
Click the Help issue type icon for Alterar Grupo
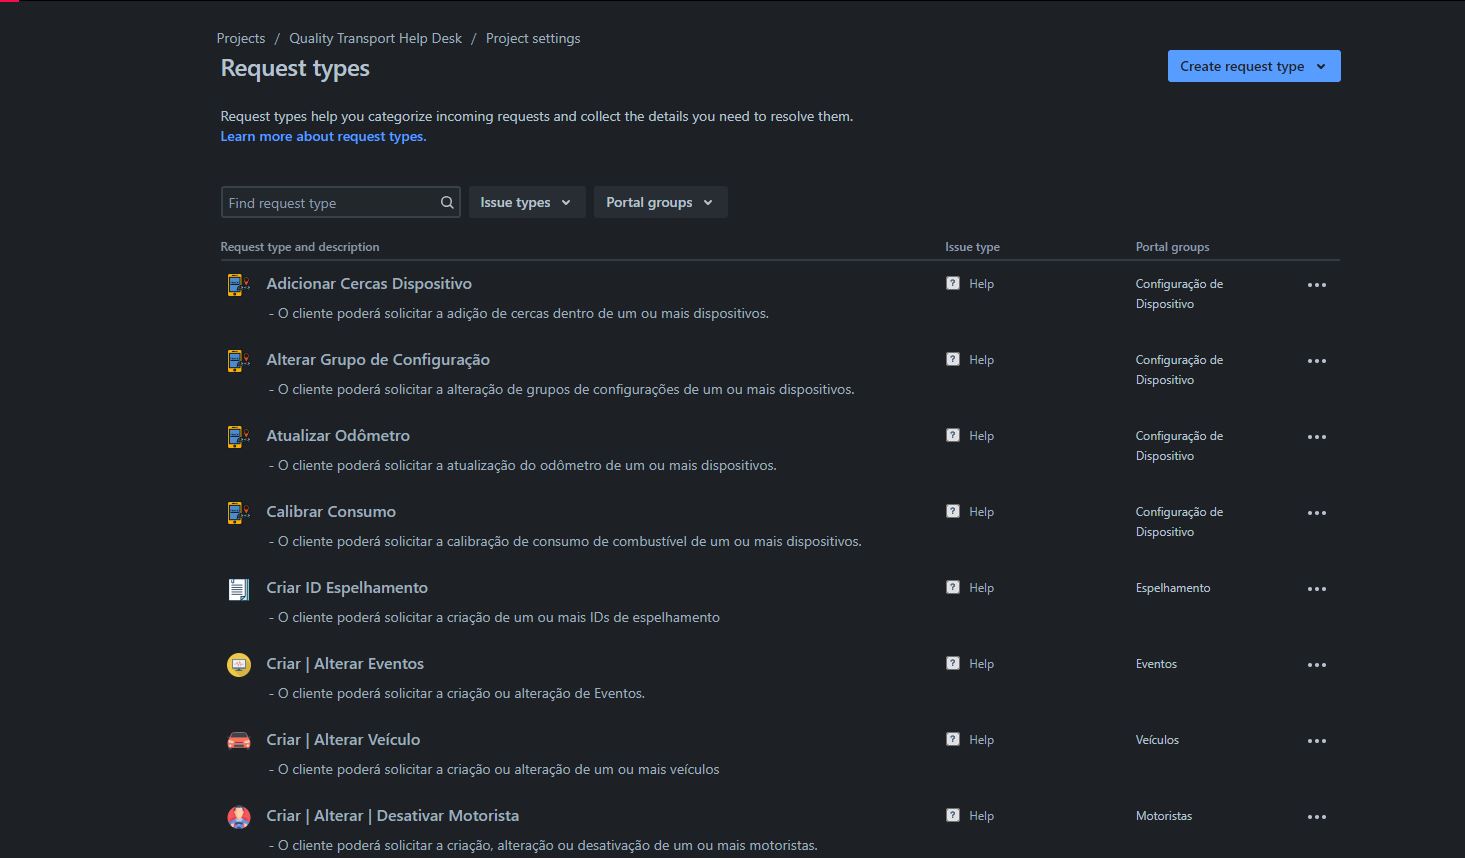[x=953, y=359]
